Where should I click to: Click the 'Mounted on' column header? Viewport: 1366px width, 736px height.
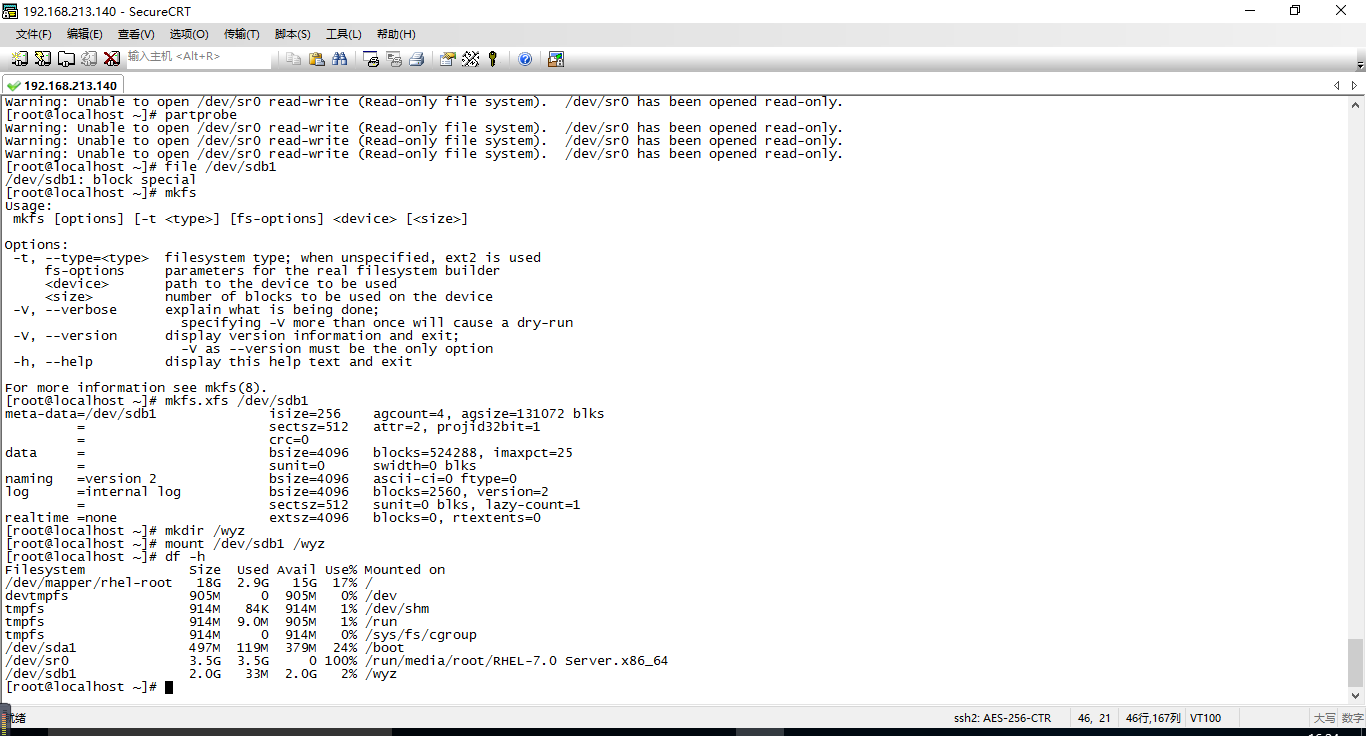coord(405,570)
